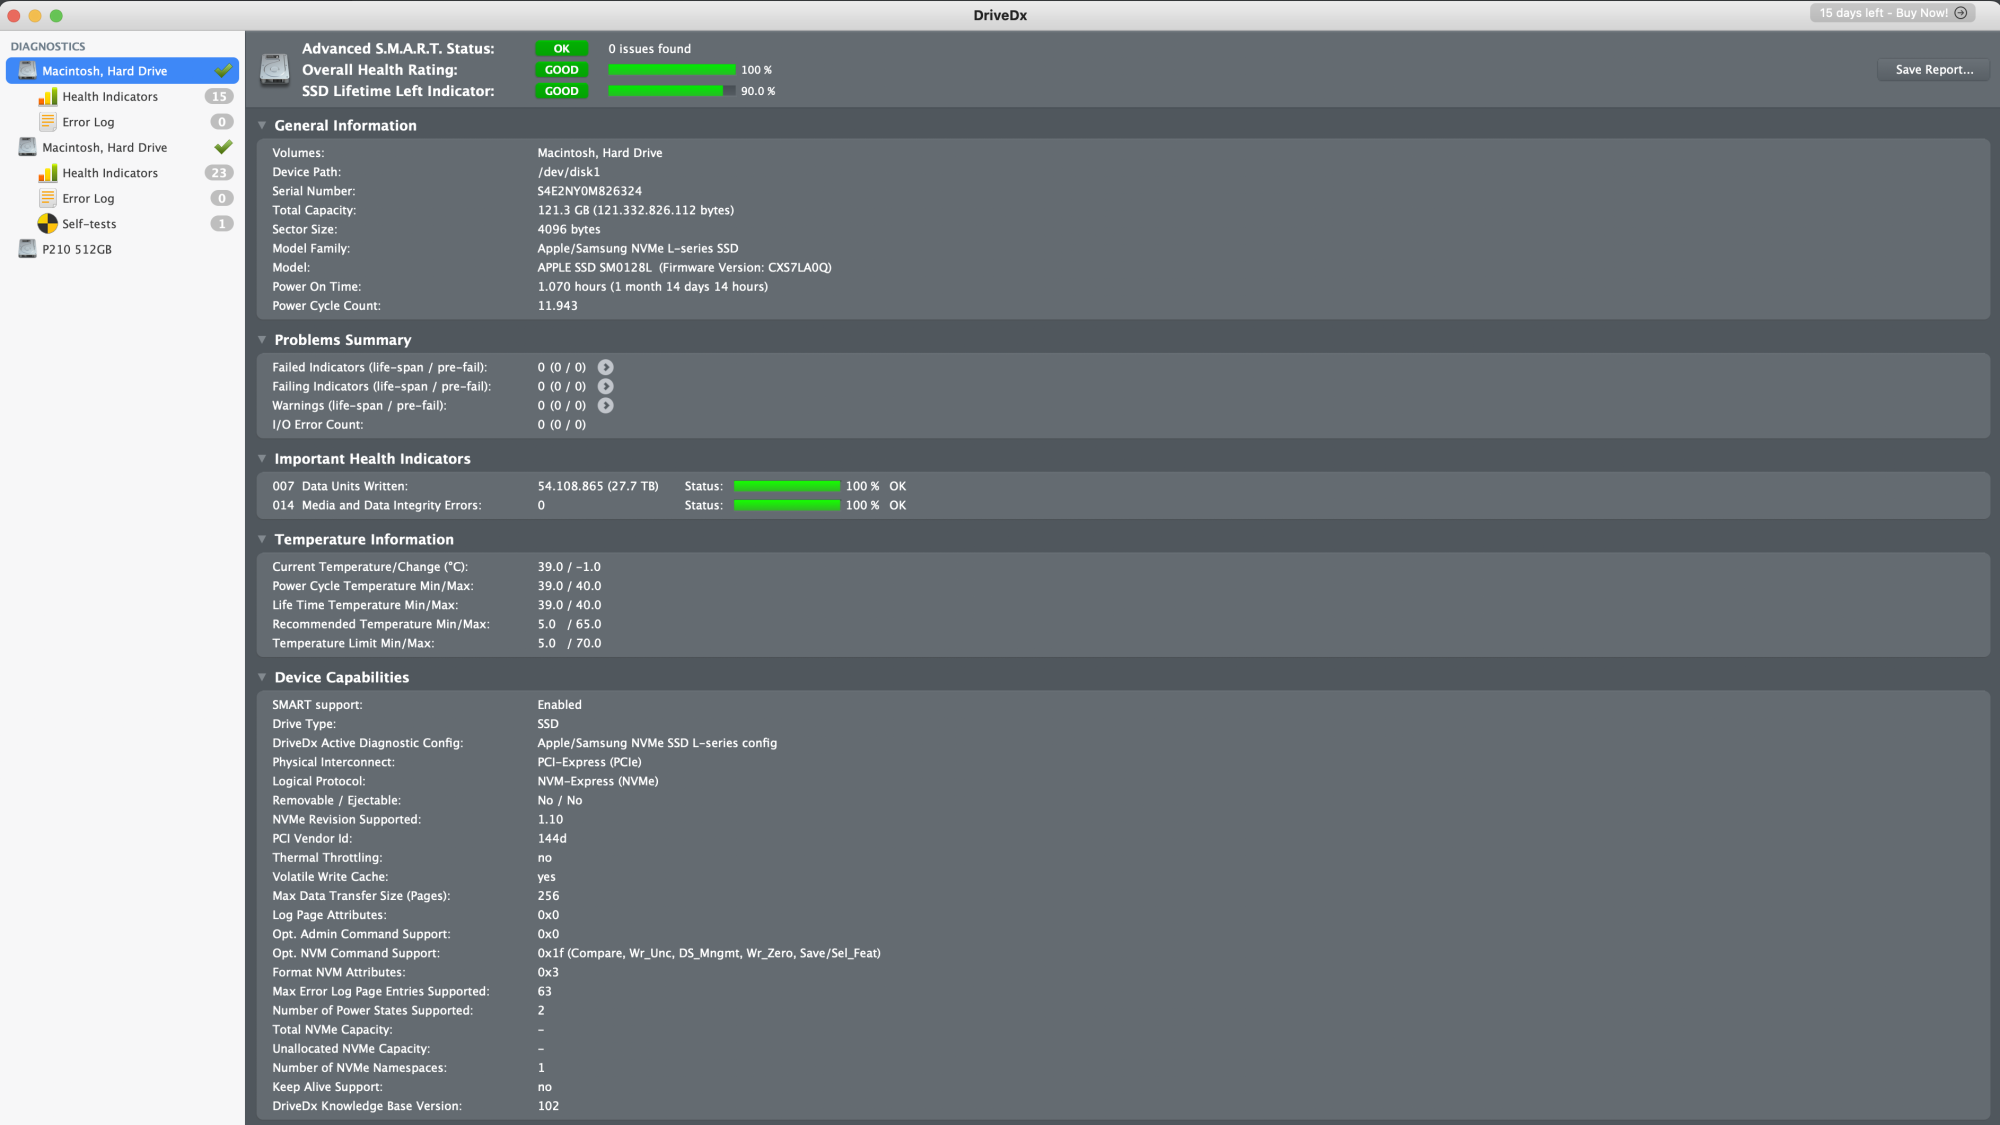The image size is (2000, 1125).
Task: Click the SSD Lifetime Left progress bar
Action: point(671,91)
